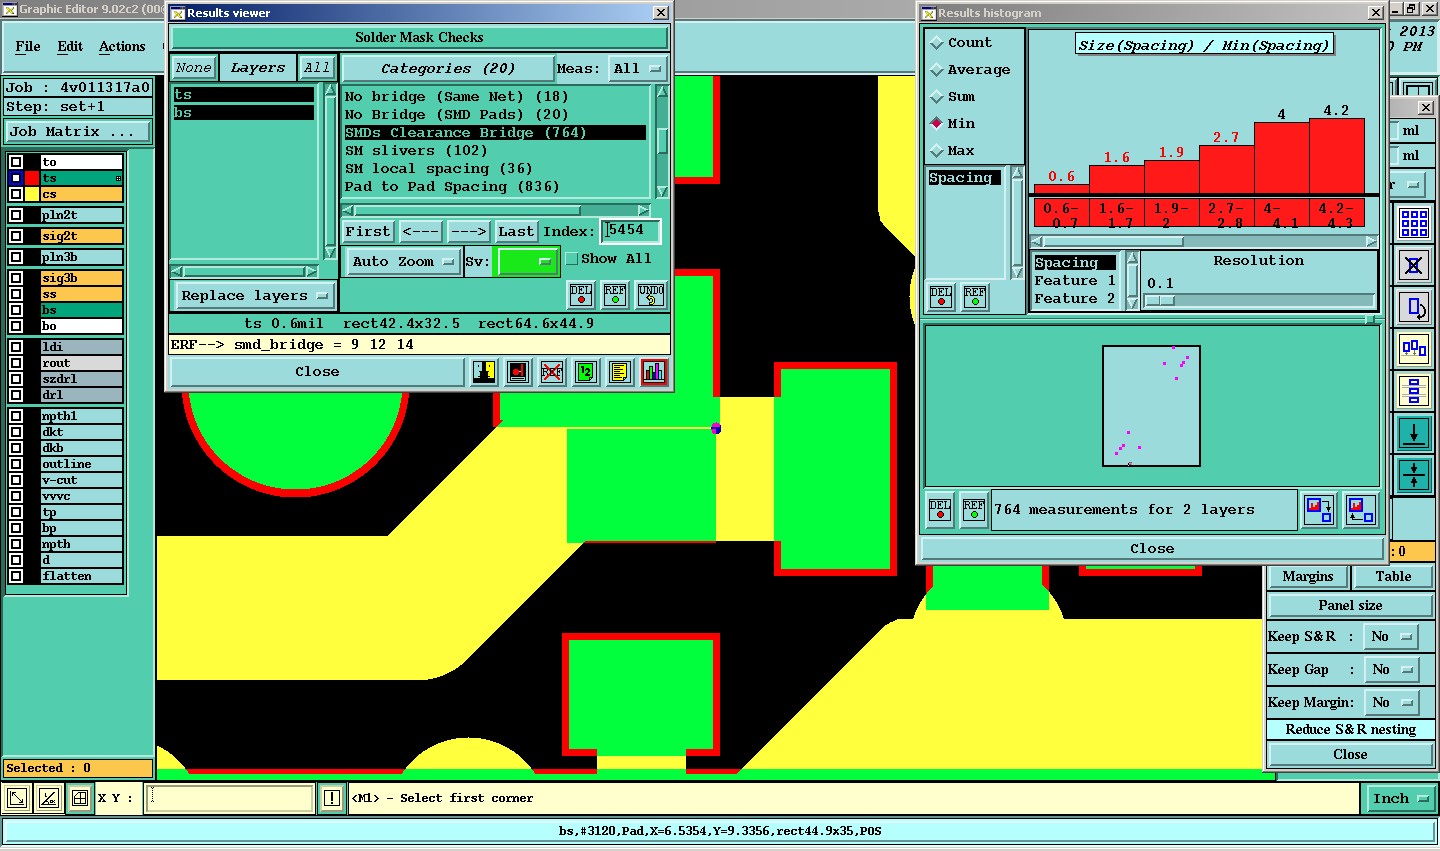1440x851 pixels.
Task: Click the DEL icon beside UNDO in Results viewer
Action: coord(581,295)
